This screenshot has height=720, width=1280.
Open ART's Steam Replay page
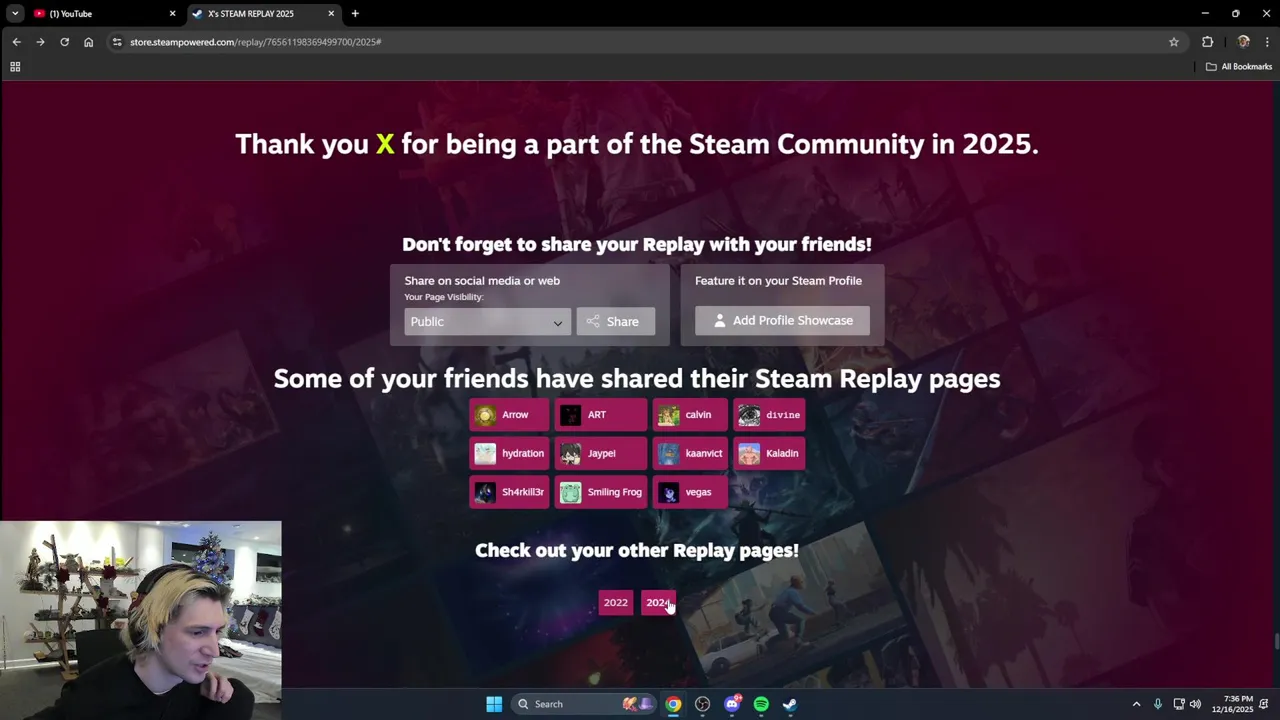click(600, 415)
